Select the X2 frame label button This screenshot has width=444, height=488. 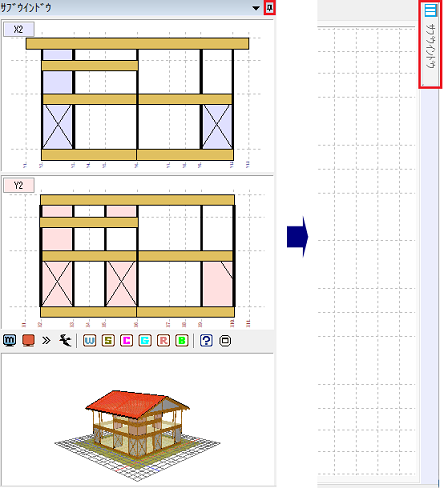click(19, 29)
